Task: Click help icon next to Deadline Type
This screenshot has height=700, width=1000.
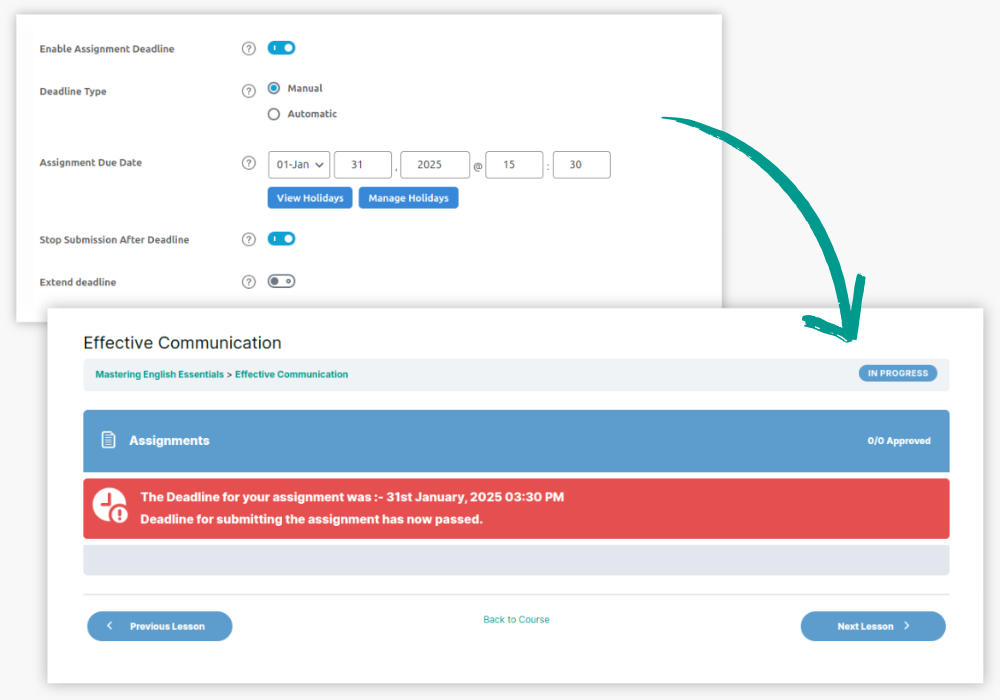Action: click(x=249, y=91)
